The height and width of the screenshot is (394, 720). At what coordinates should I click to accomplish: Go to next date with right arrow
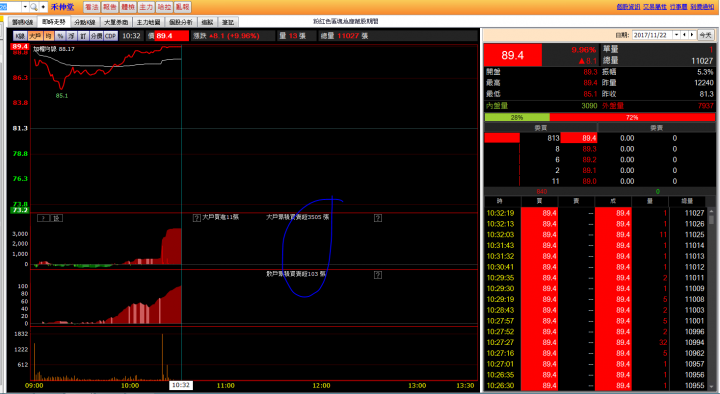pos(692,35)
